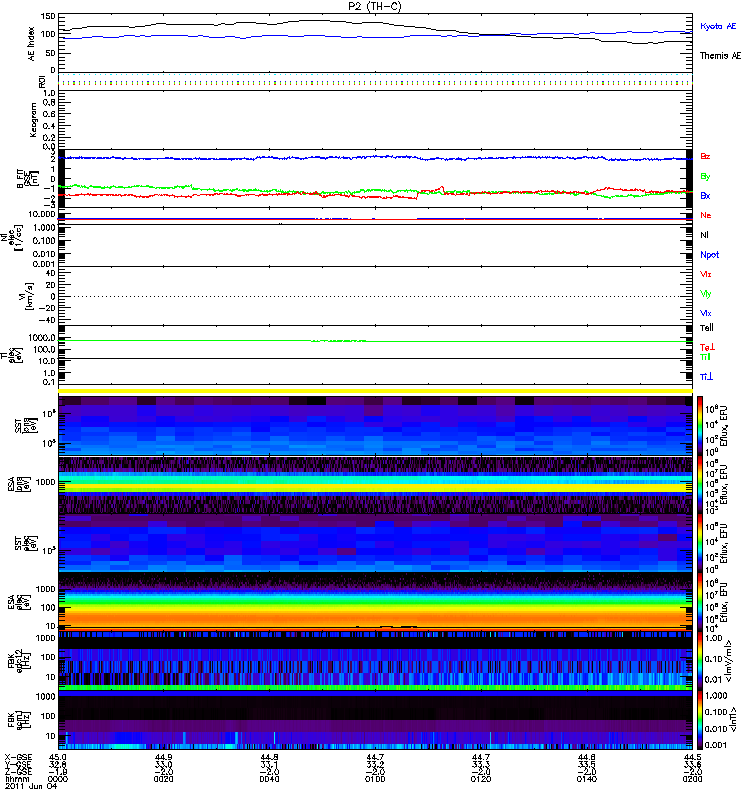Select the red Bz legend entry
This screenshot has width=750, height=800.
point(706,157)
